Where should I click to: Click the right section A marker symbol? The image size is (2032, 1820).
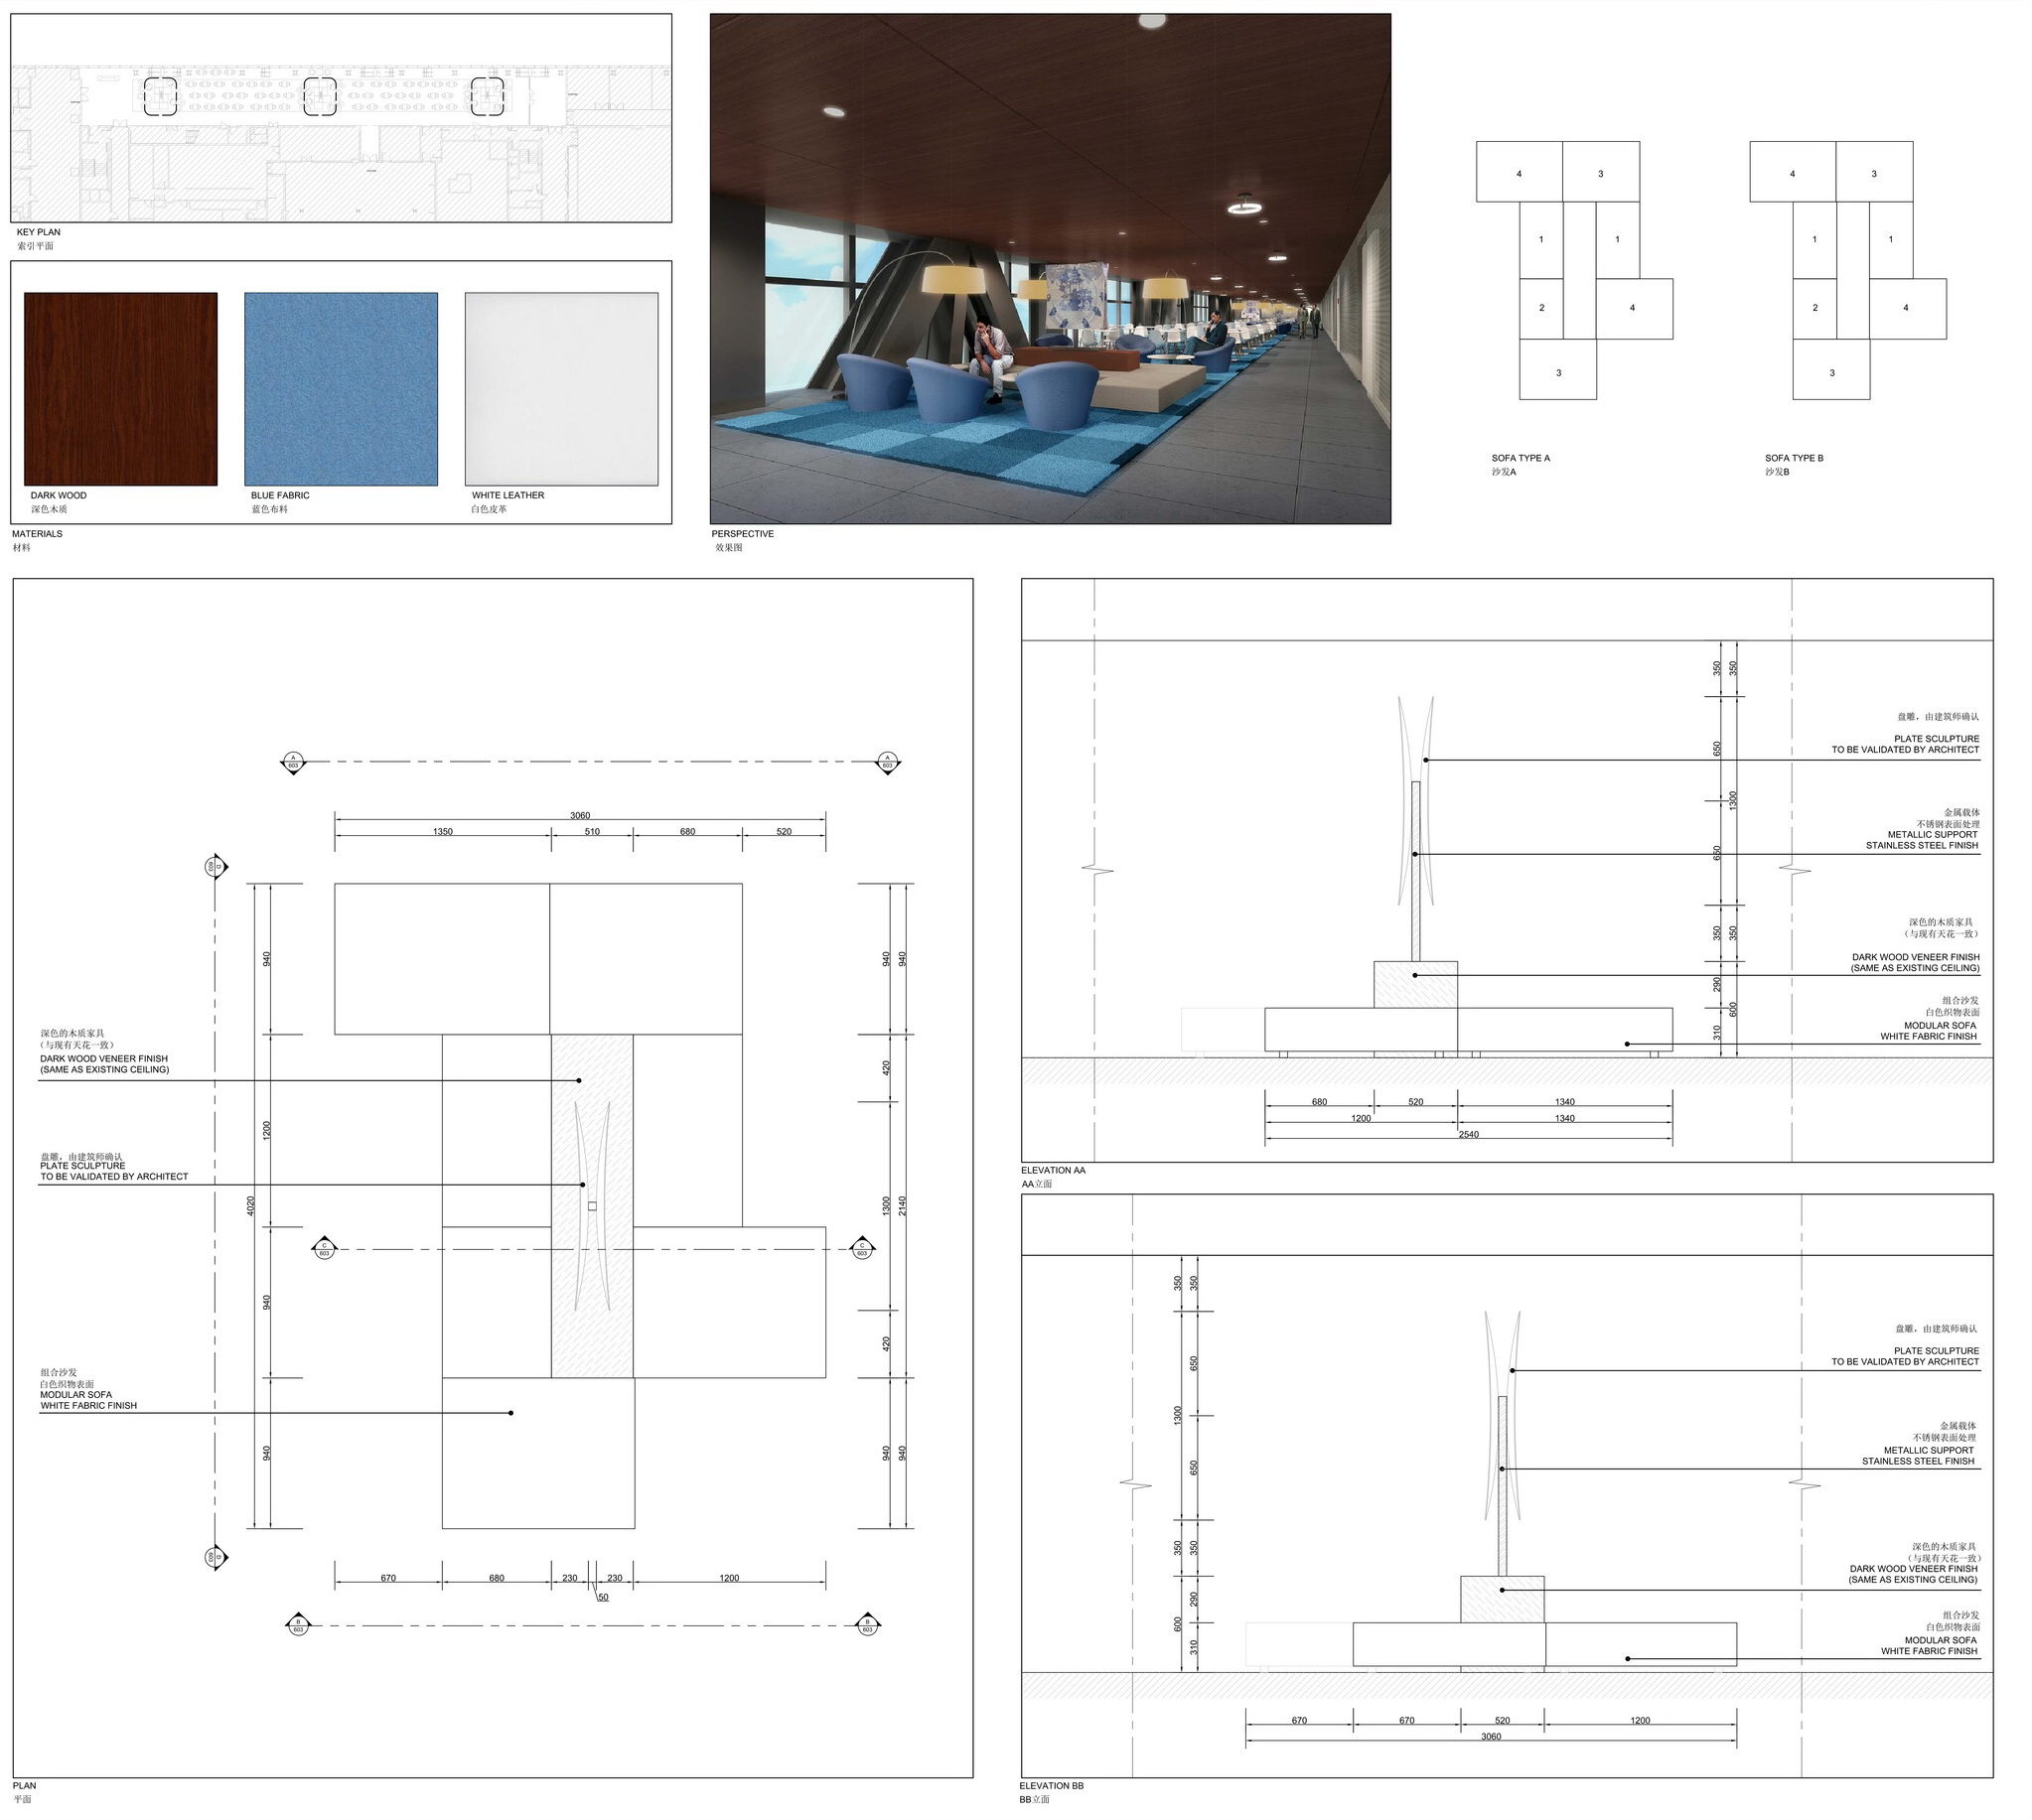coord(887,762)
